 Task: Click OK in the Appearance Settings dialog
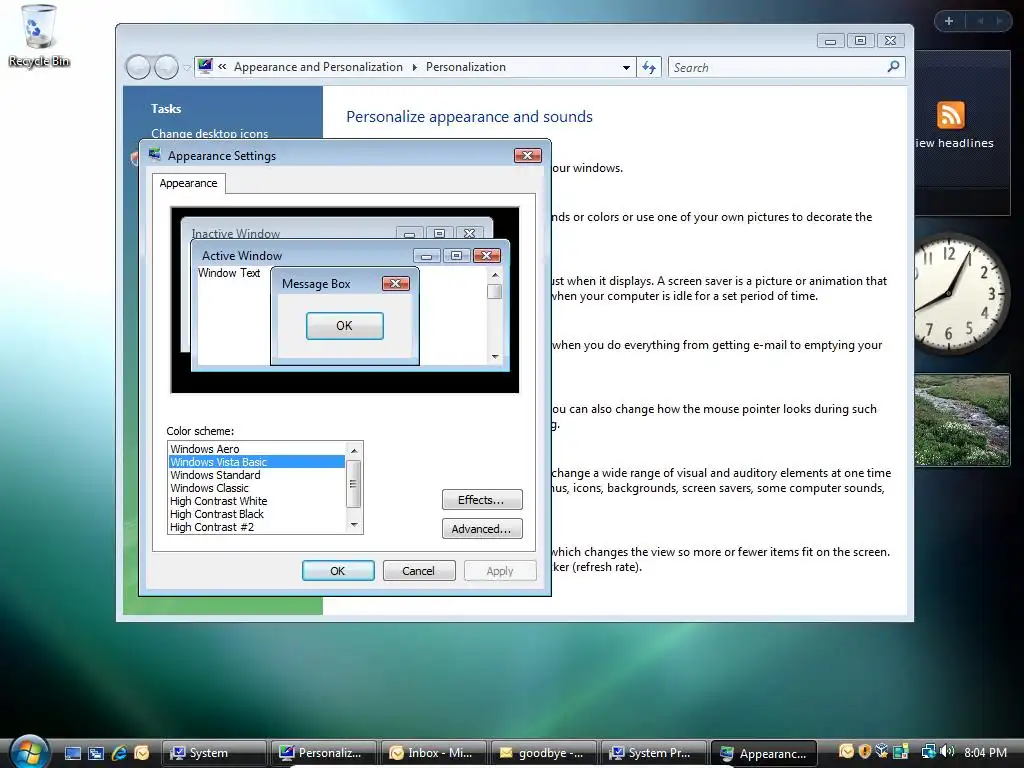338,571
